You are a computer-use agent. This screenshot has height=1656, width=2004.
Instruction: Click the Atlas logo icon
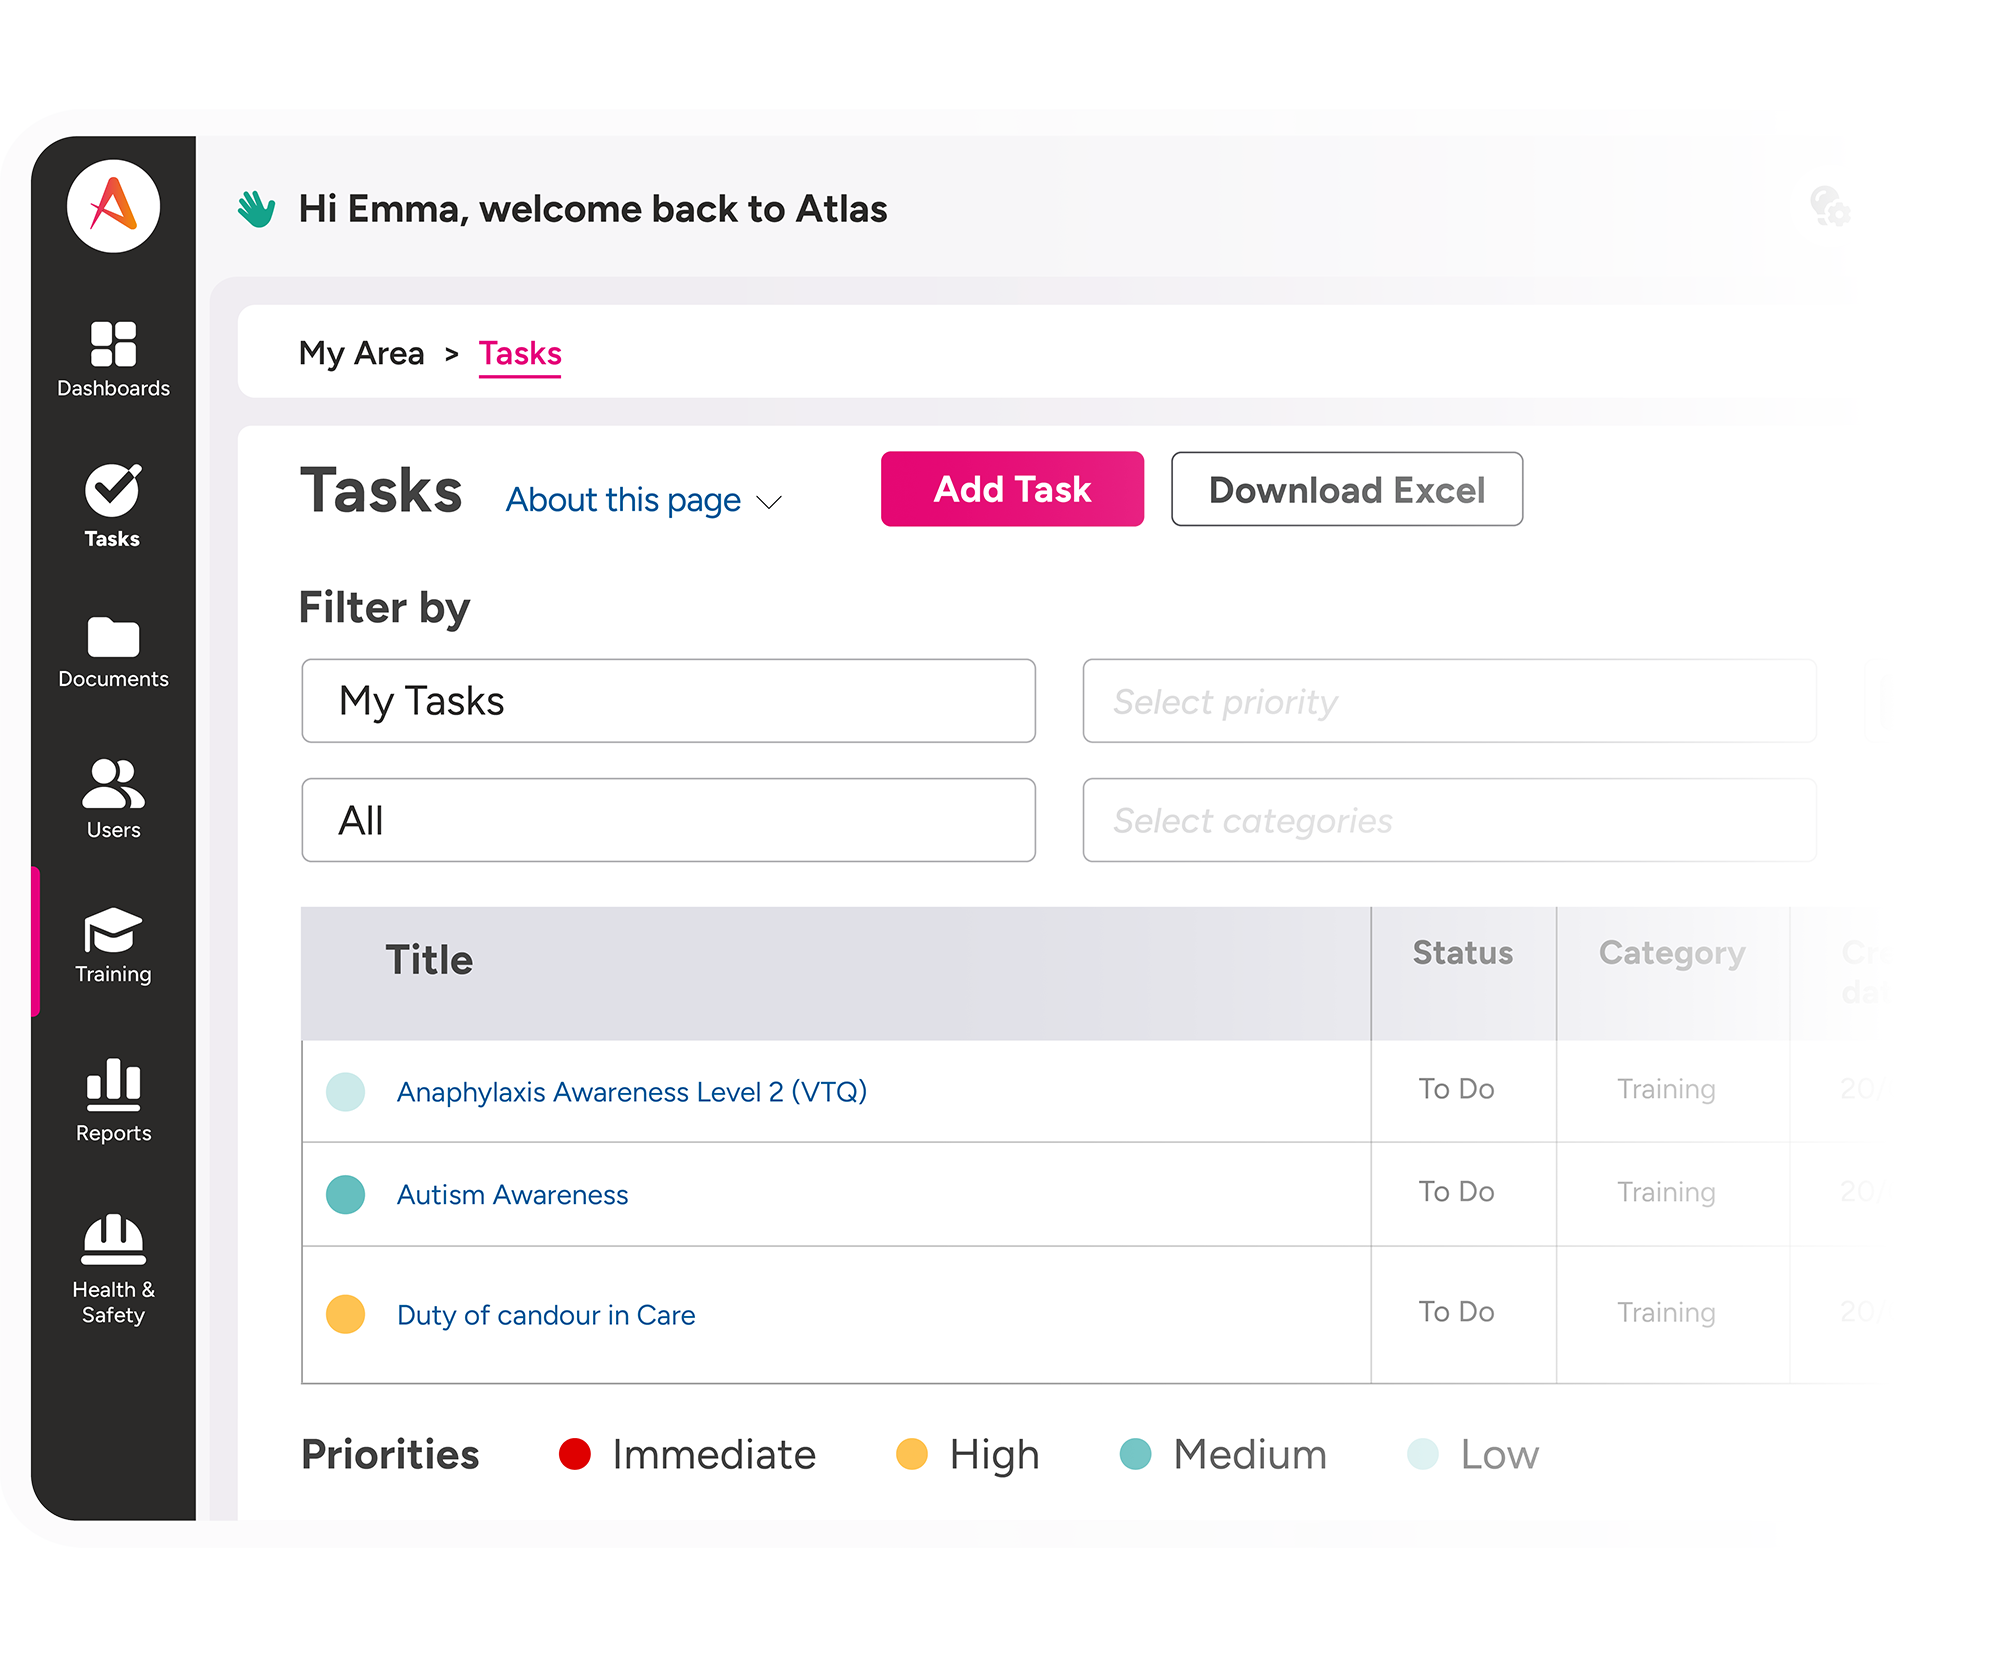113,206
